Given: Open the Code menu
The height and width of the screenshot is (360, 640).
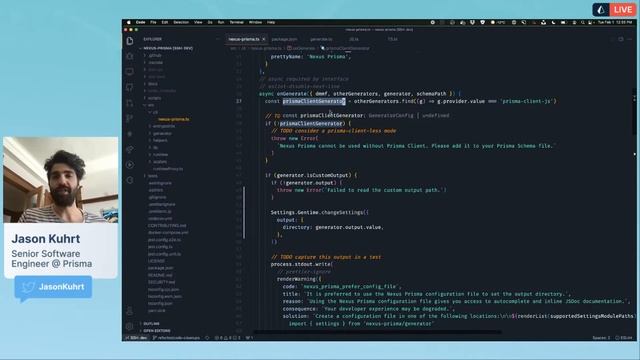Looking at the screenshot, I should click(140, 22).
